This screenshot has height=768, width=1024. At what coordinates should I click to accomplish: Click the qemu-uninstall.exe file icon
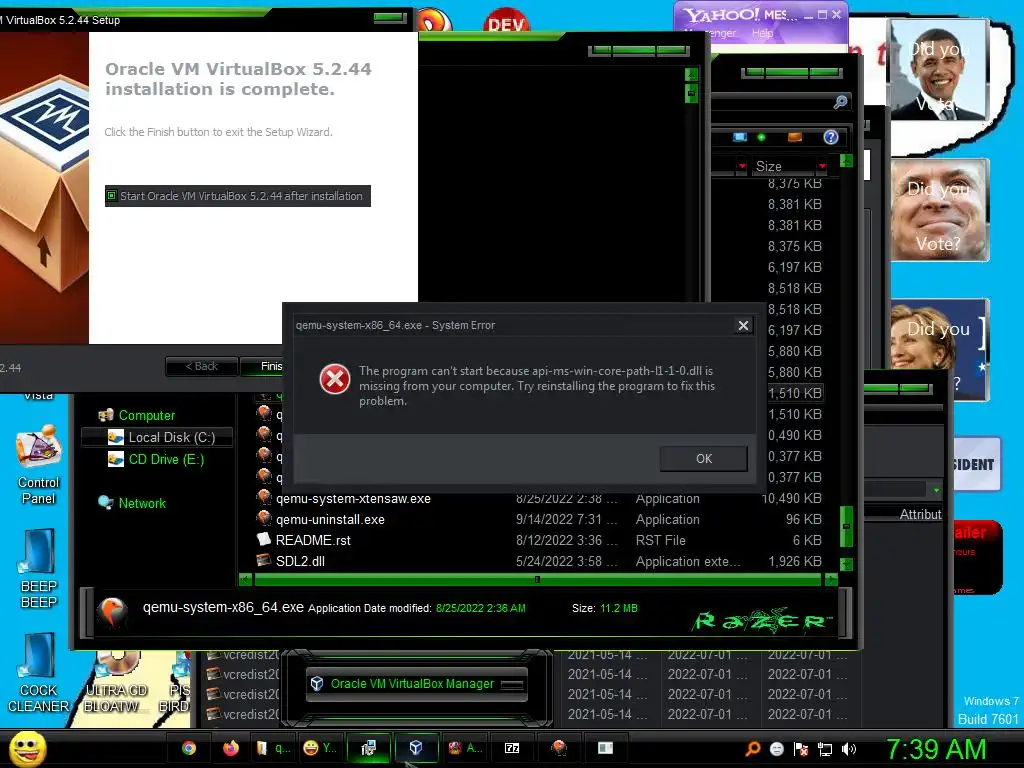point(264,519)
